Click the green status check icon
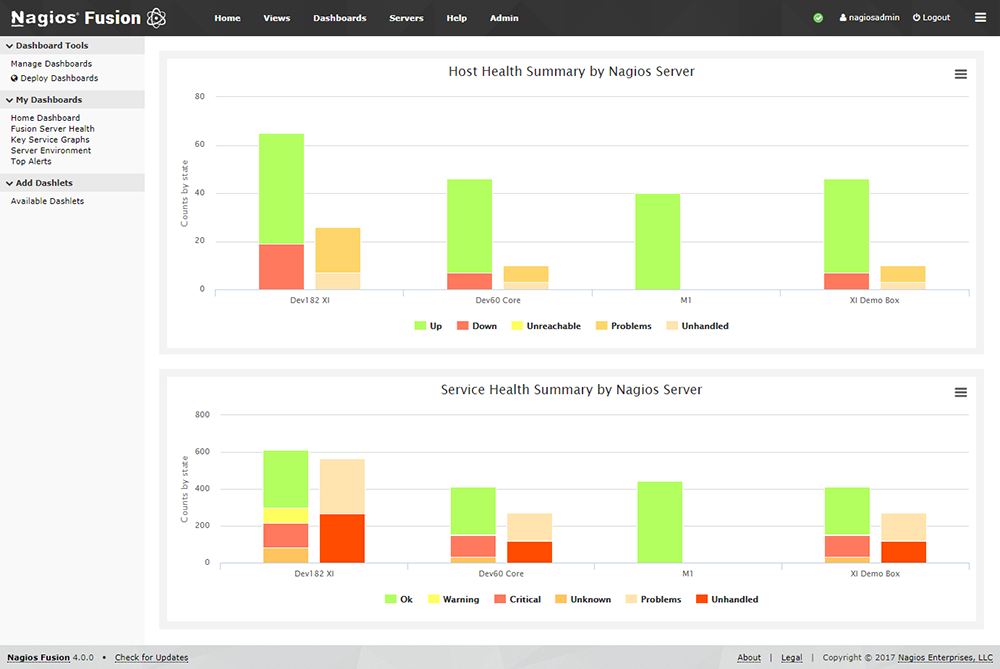Viewport: 1000px width, 669px height. [818, 18]
